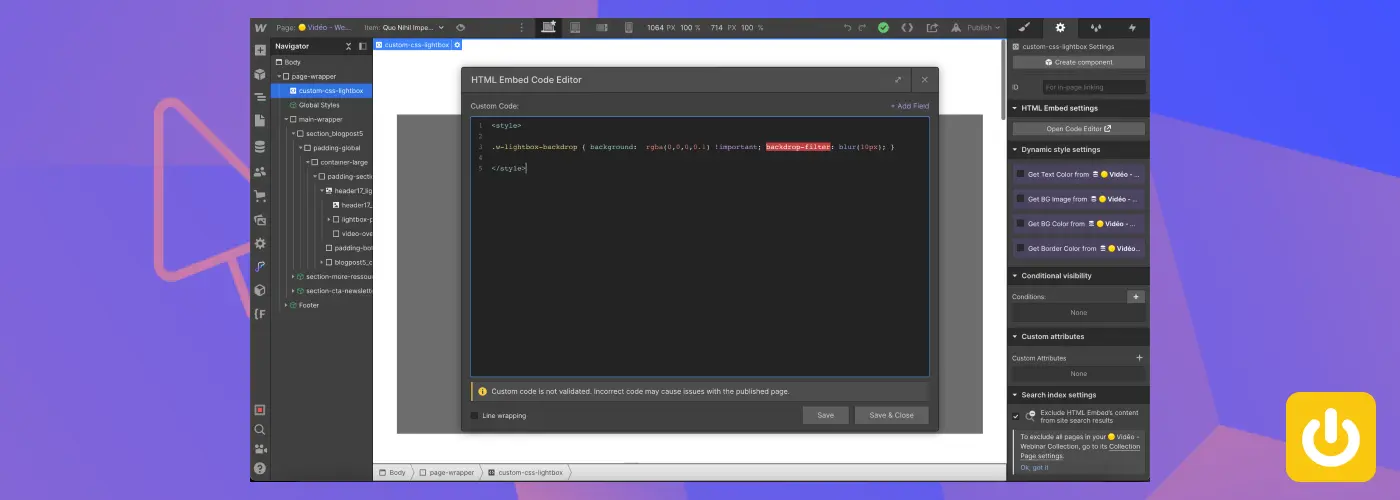The height and width of the screenshot is (500, 1400).
Task: Click the Save & Close button
Action: (x=891, y=415)
